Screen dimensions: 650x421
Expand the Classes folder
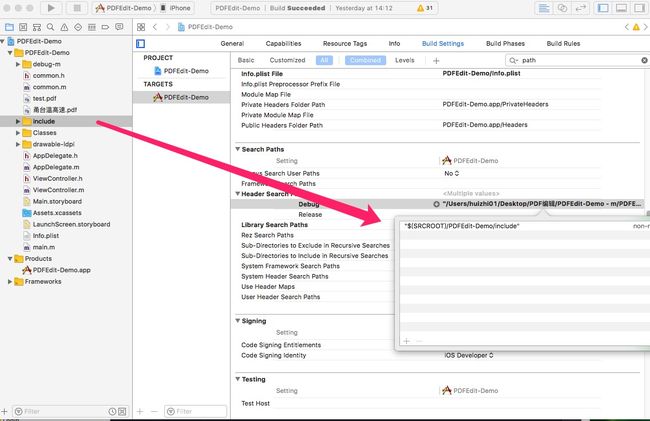click(x=18, y=133)
